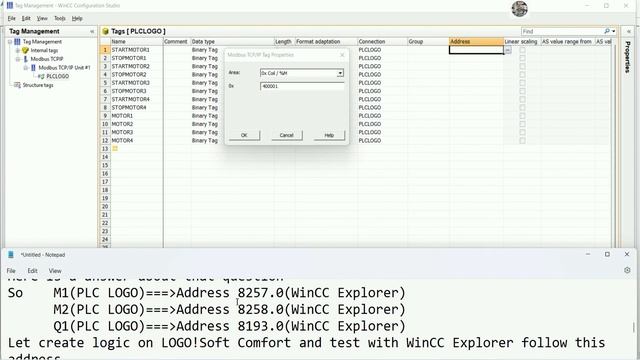
Task: Click the PLCLOGO connection icon in tree
Action: [41, 76]
